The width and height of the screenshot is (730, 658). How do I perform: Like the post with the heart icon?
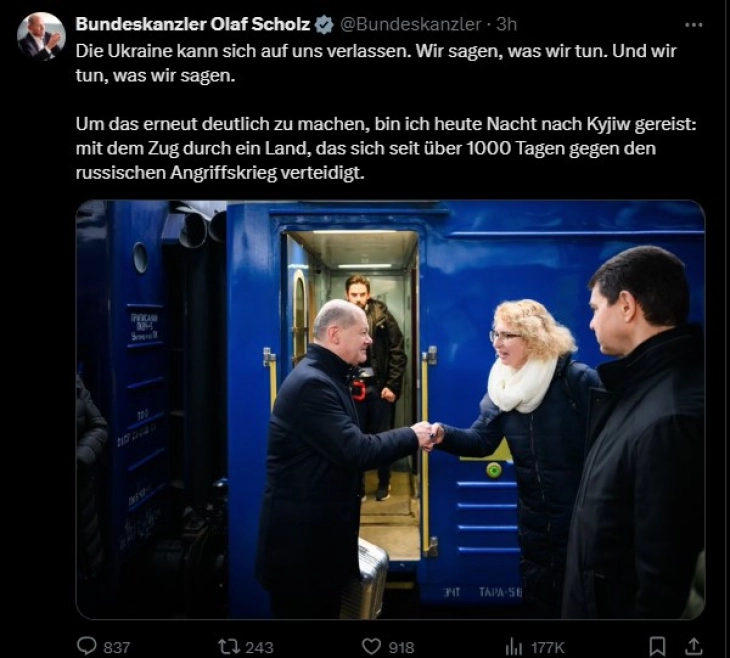372,646
